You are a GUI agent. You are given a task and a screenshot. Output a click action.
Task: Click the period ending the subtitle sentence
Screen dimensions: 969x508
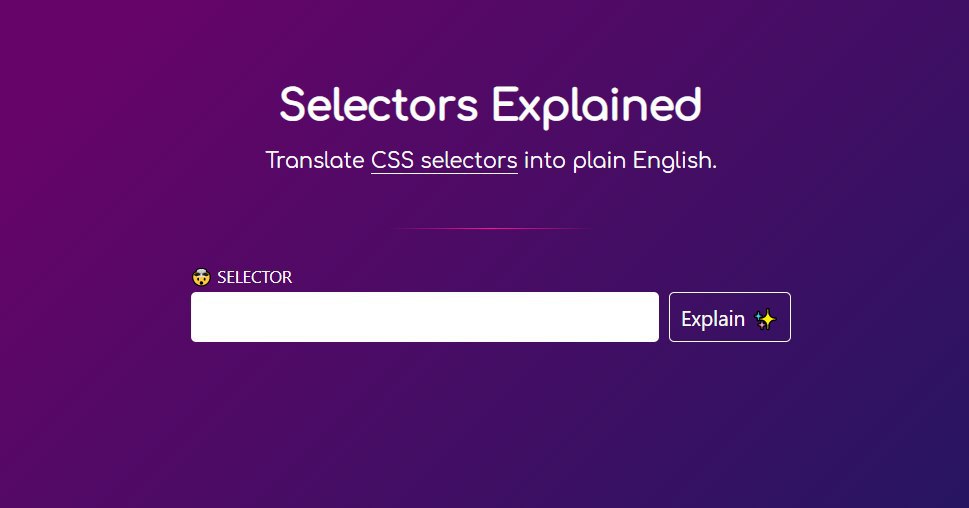(x=714, y=166)
